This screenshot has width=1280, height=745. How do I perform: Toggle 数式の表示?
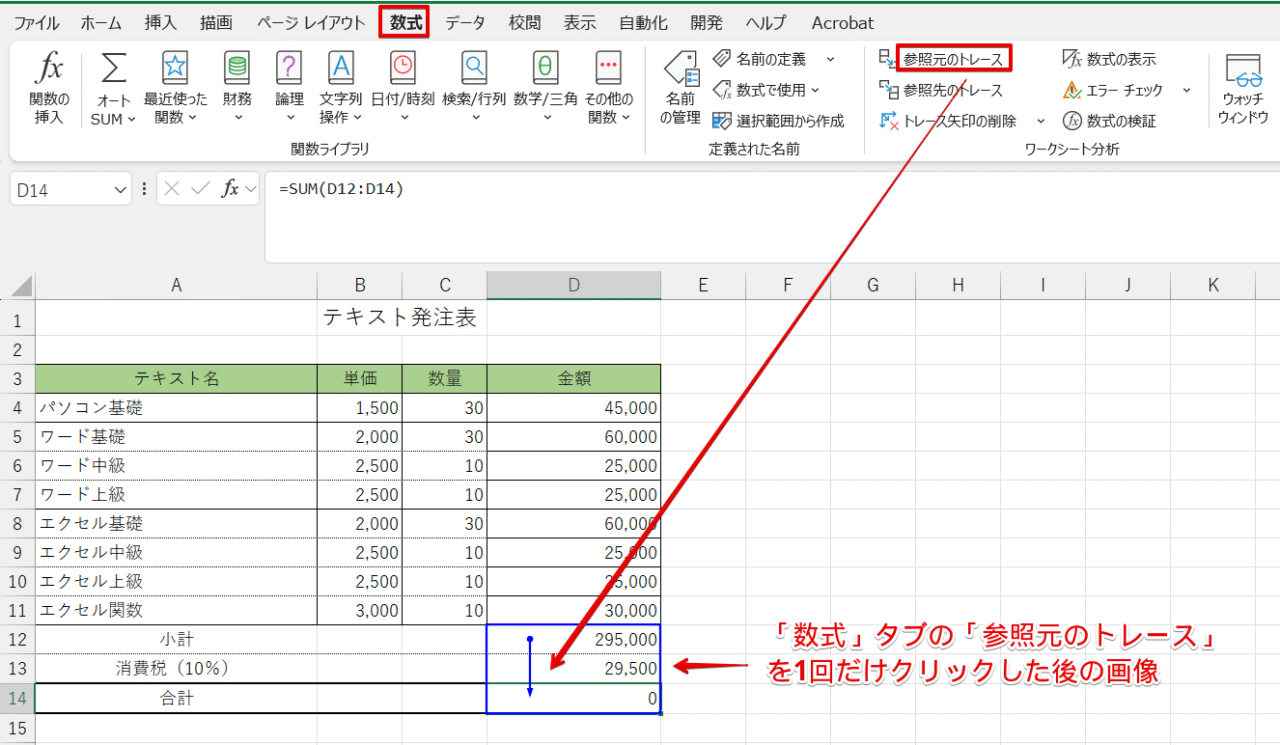point(1109,59)
